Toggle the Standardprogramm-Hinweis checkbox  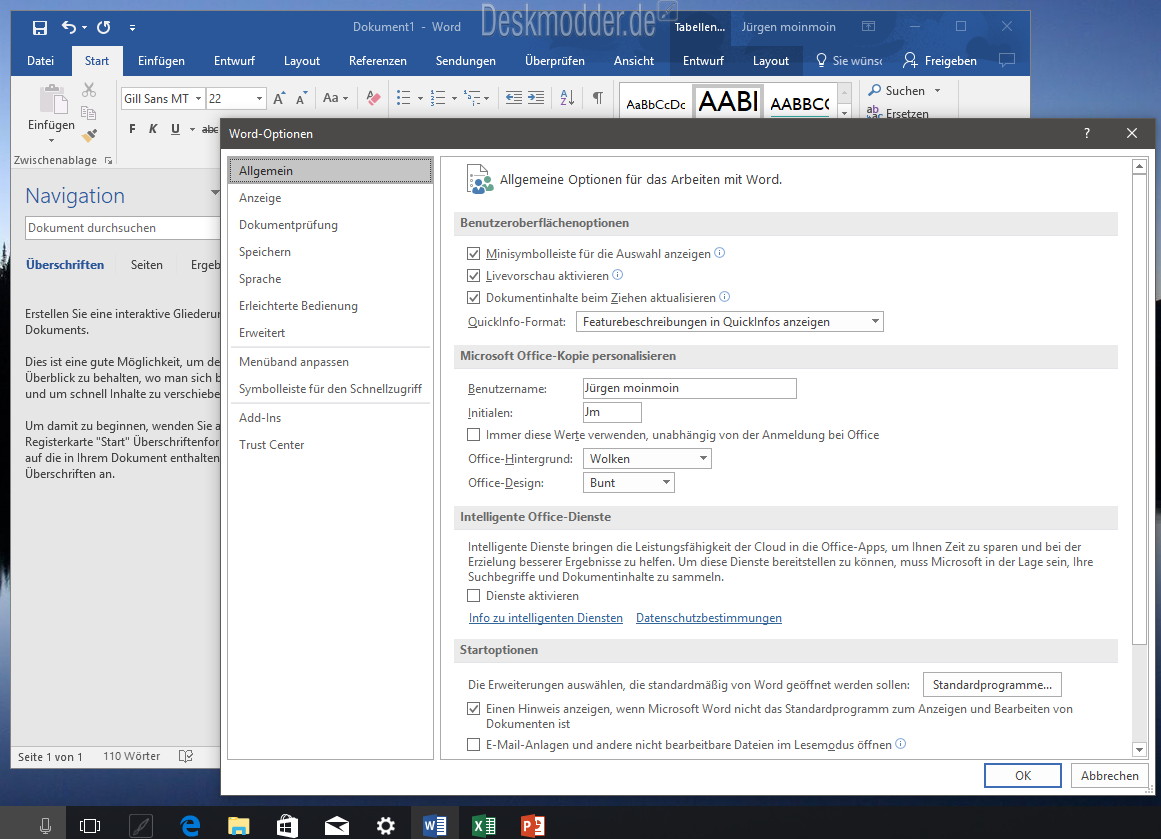[474, 709]
